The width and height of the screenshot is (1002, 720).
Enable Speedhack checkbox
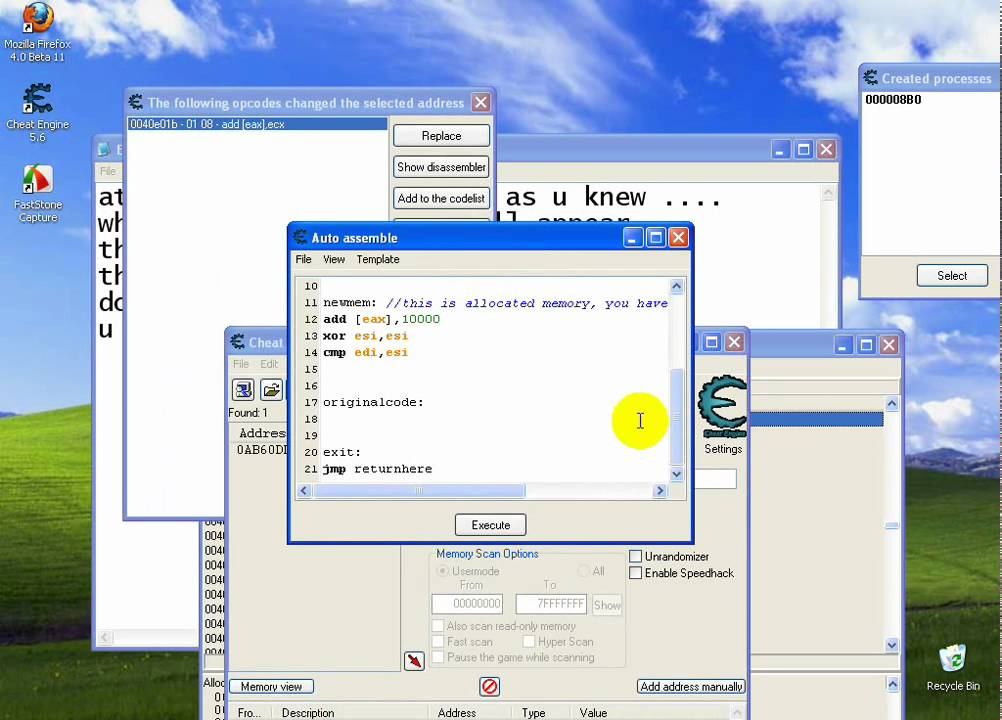[635, 573]
